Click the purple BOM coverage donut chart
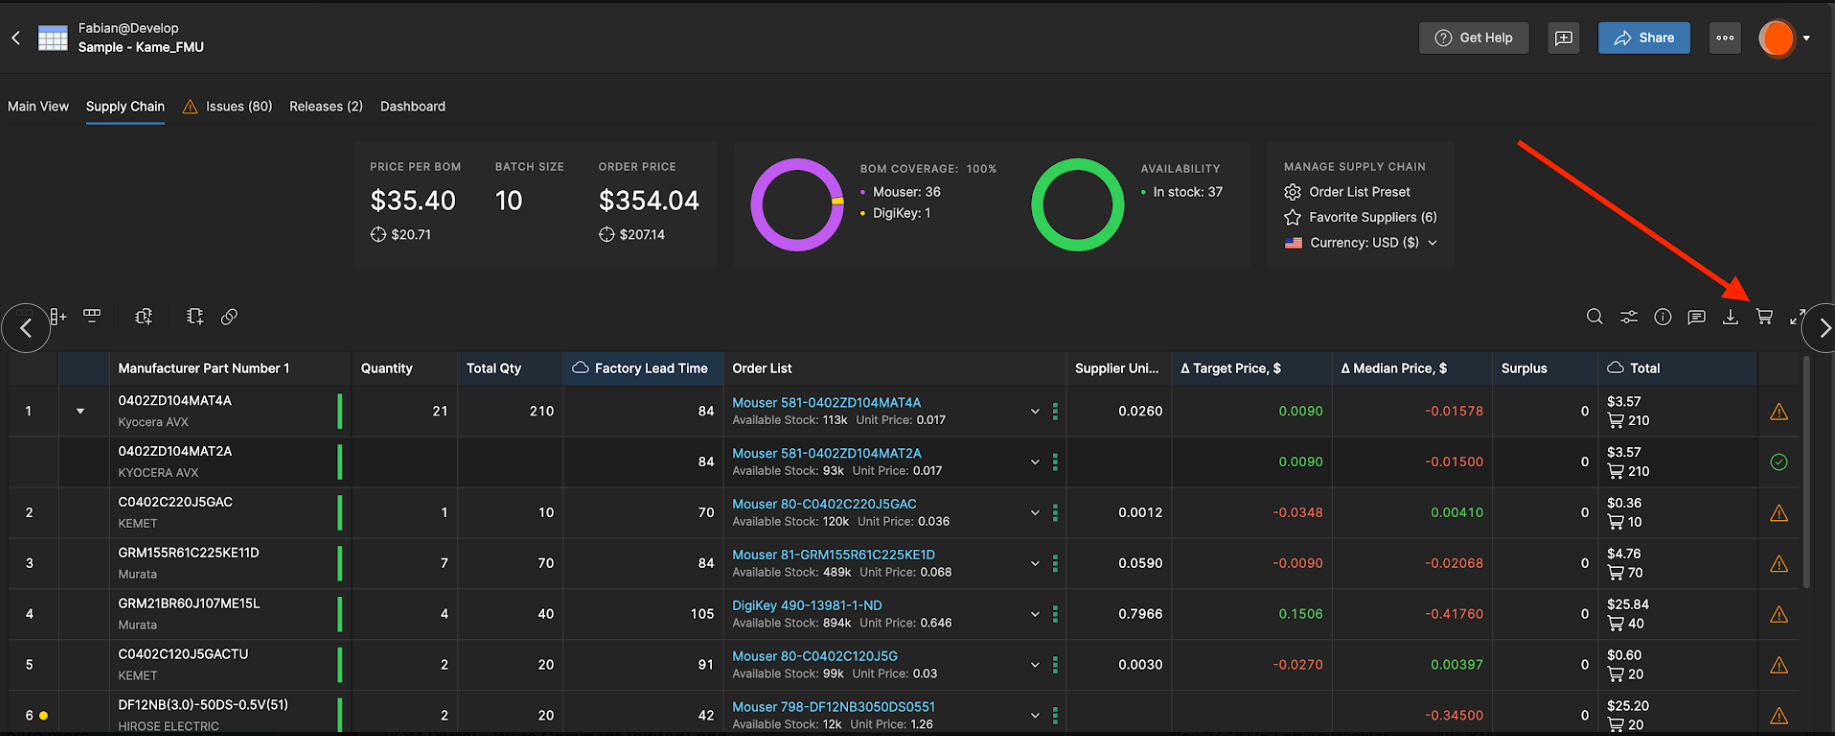1835x736 pixels. coord(797,204)
